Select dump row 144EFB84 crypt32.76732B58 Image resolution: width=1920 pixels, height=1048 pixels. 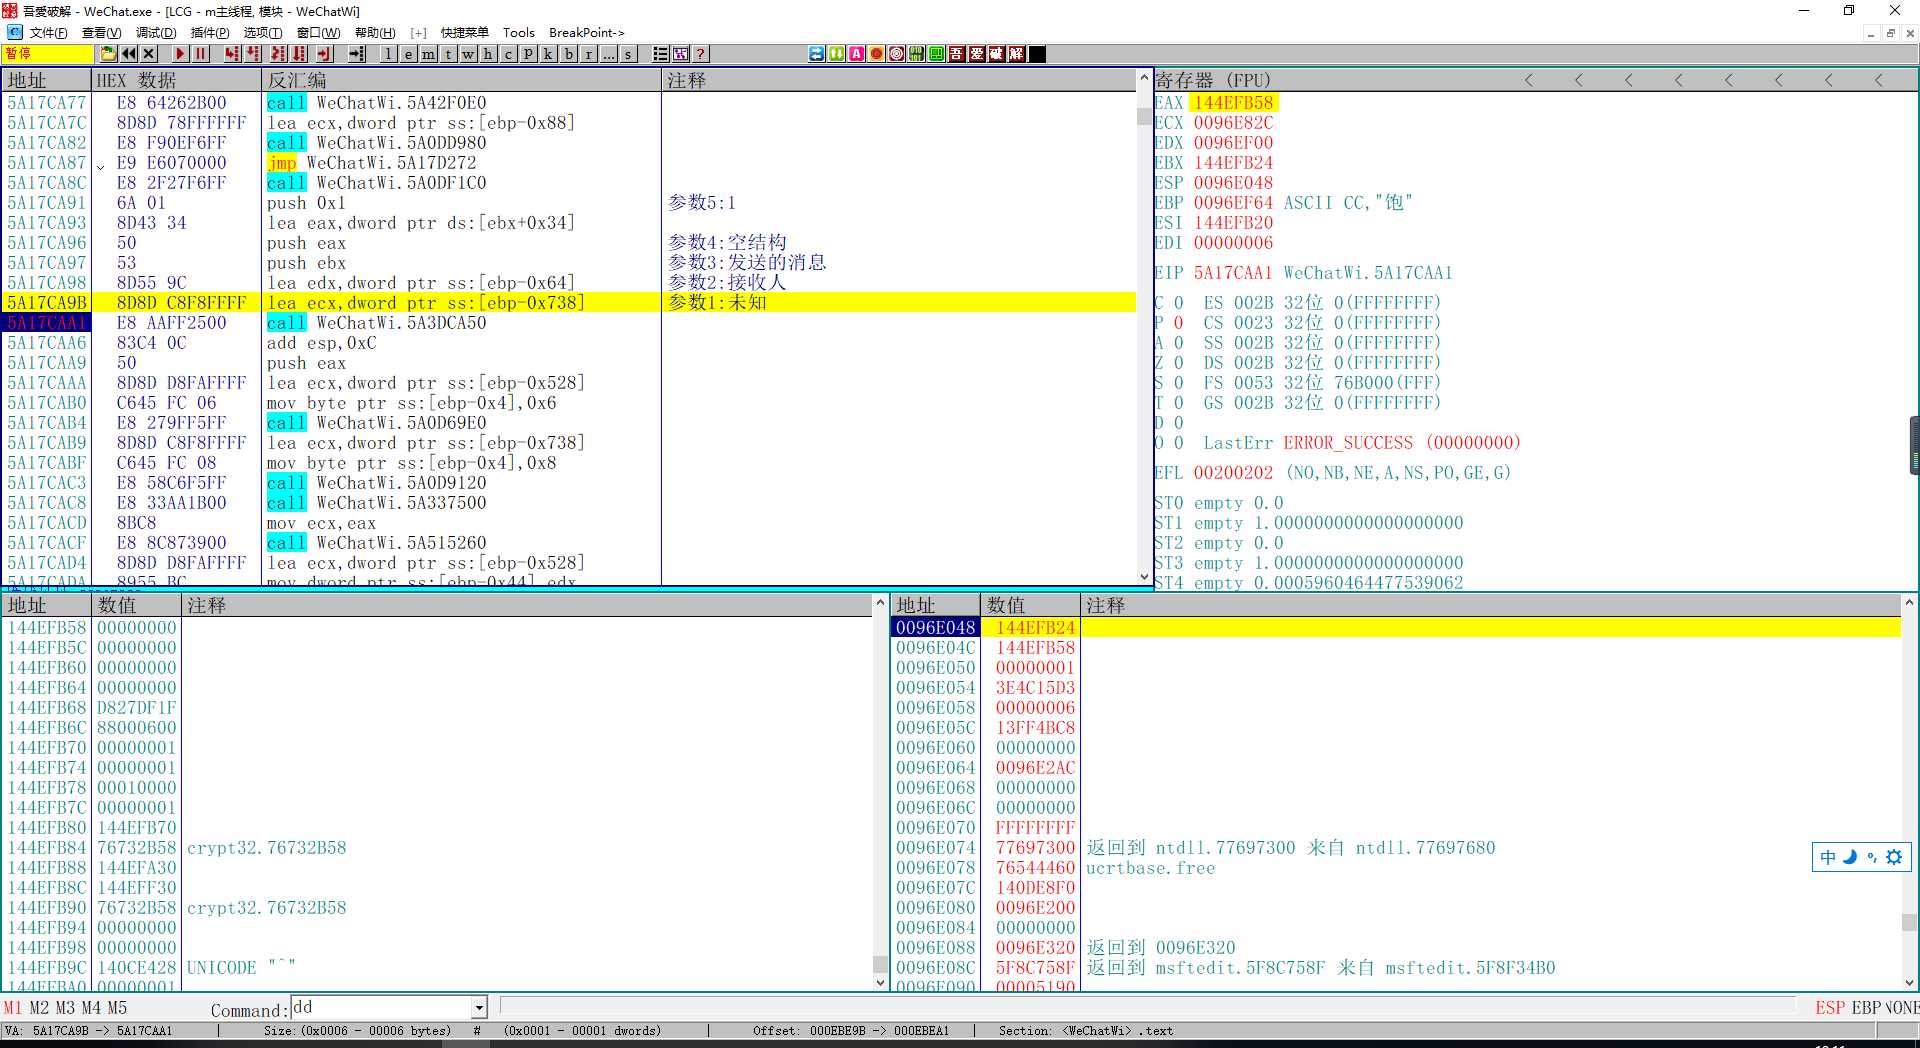[438, 848]
